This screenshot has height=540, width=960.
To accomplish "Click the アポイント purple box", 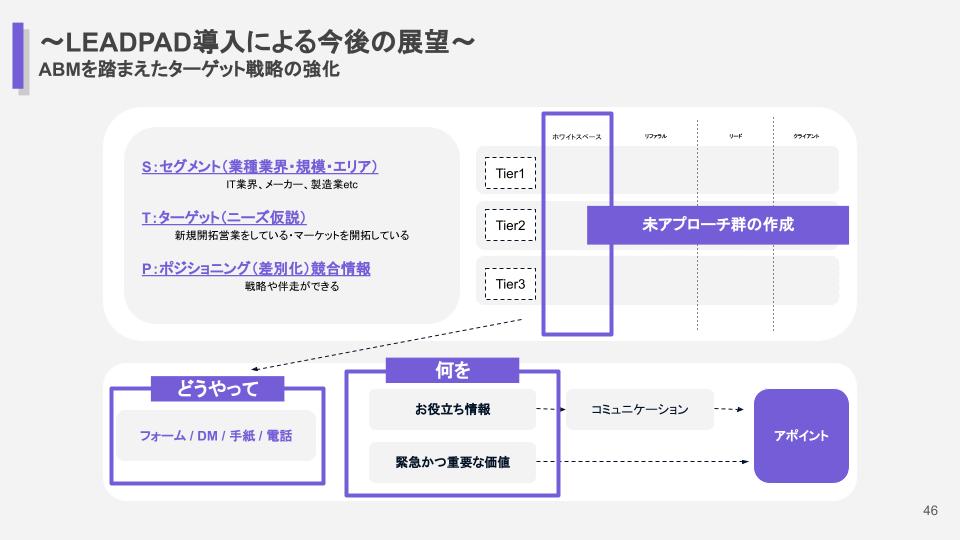I will 801,435.
